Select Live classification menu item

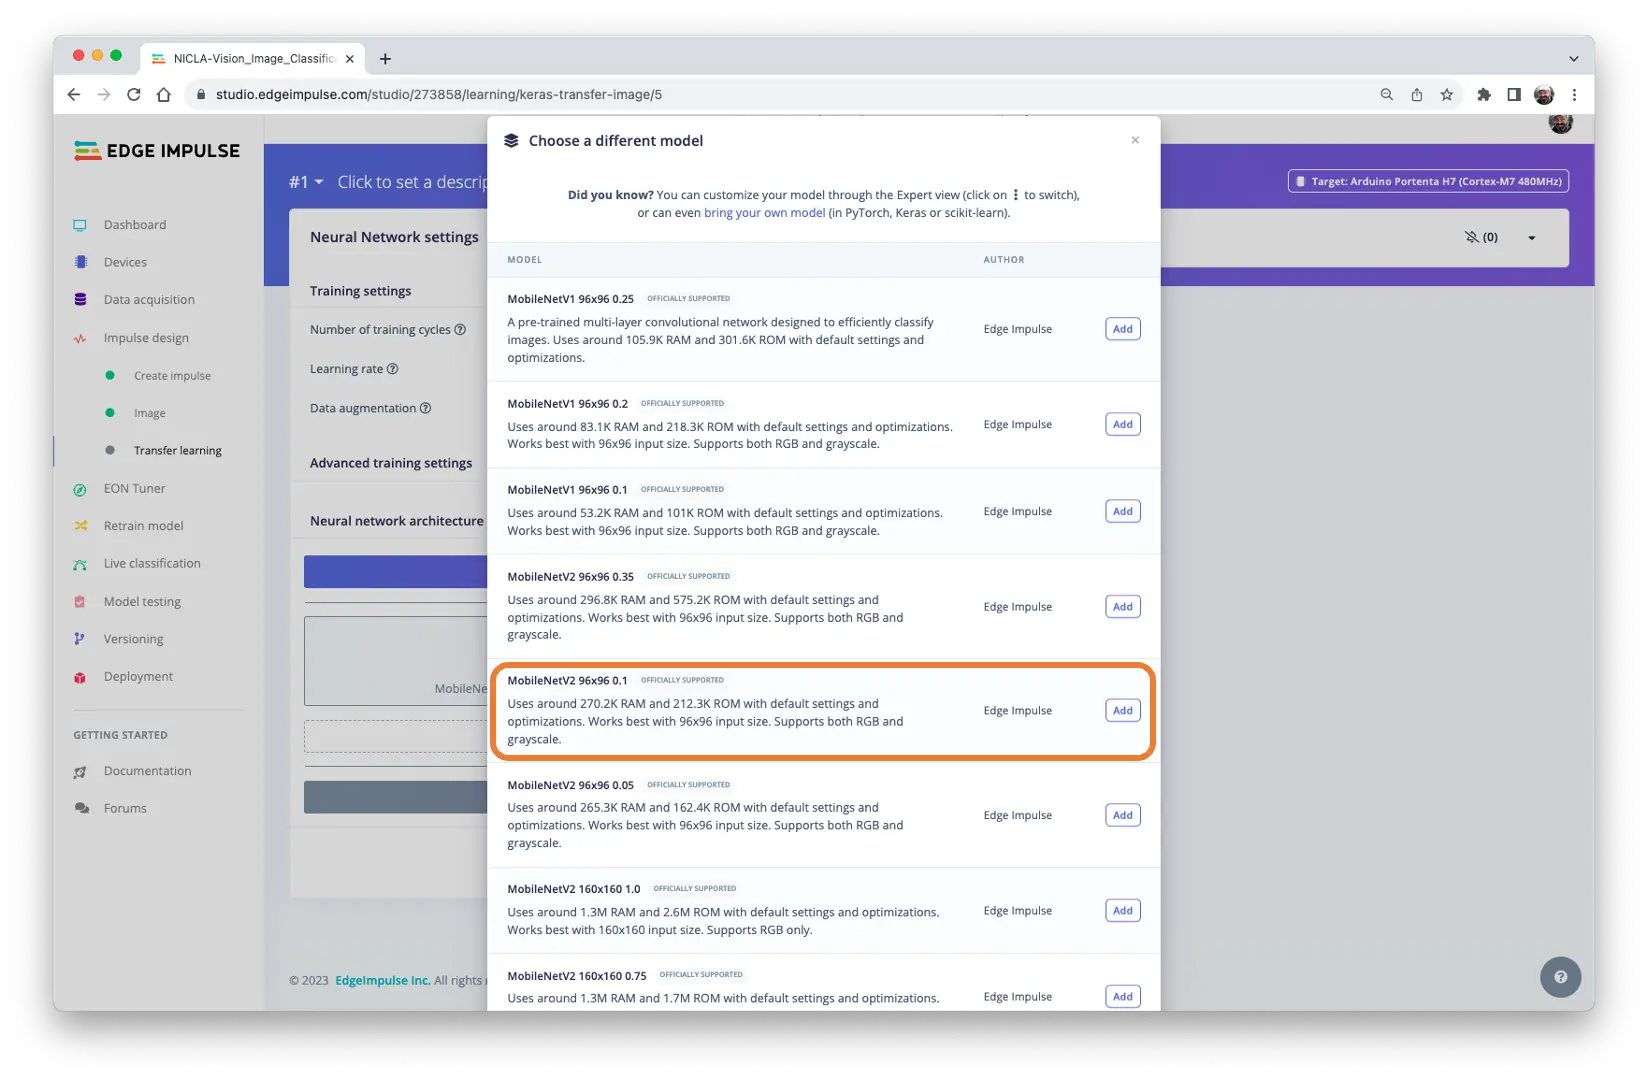coord(152,564)
